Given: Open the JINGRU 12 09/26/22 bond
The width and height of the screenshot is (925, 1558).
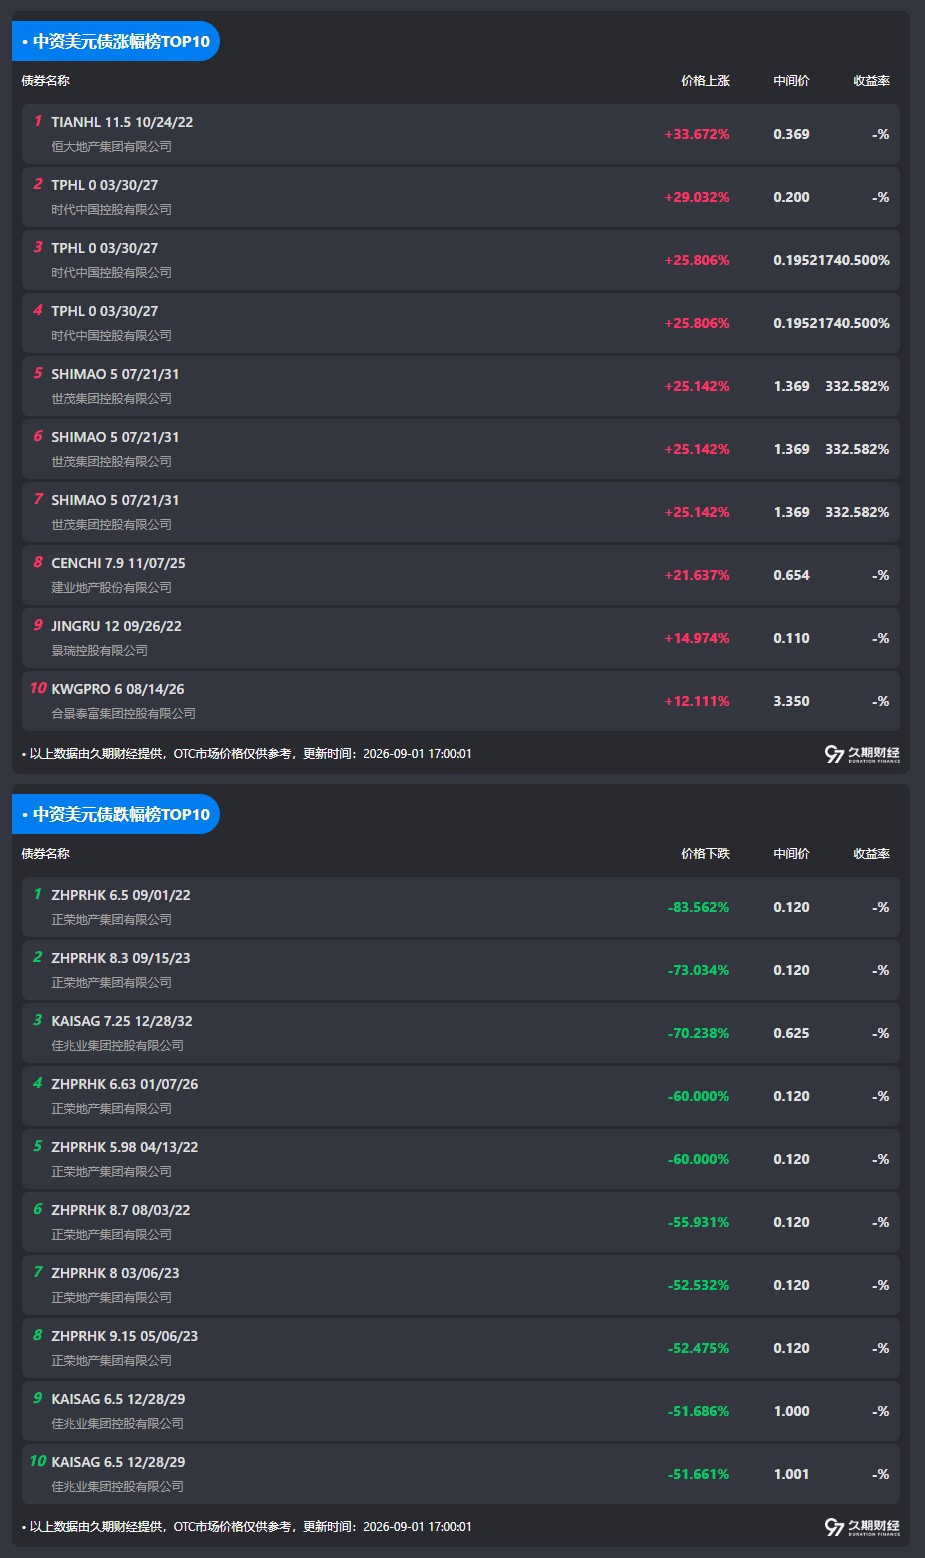Looking at the screenshot, I should (116, 626).
